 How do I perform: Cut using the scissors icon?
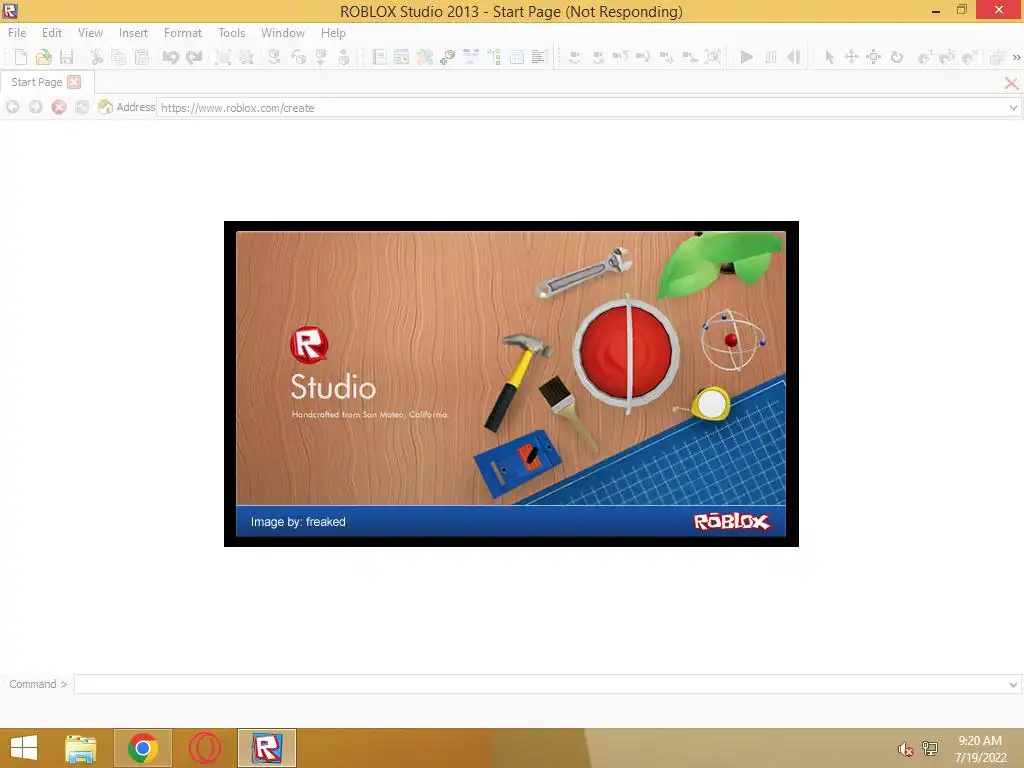coord(97,57)
